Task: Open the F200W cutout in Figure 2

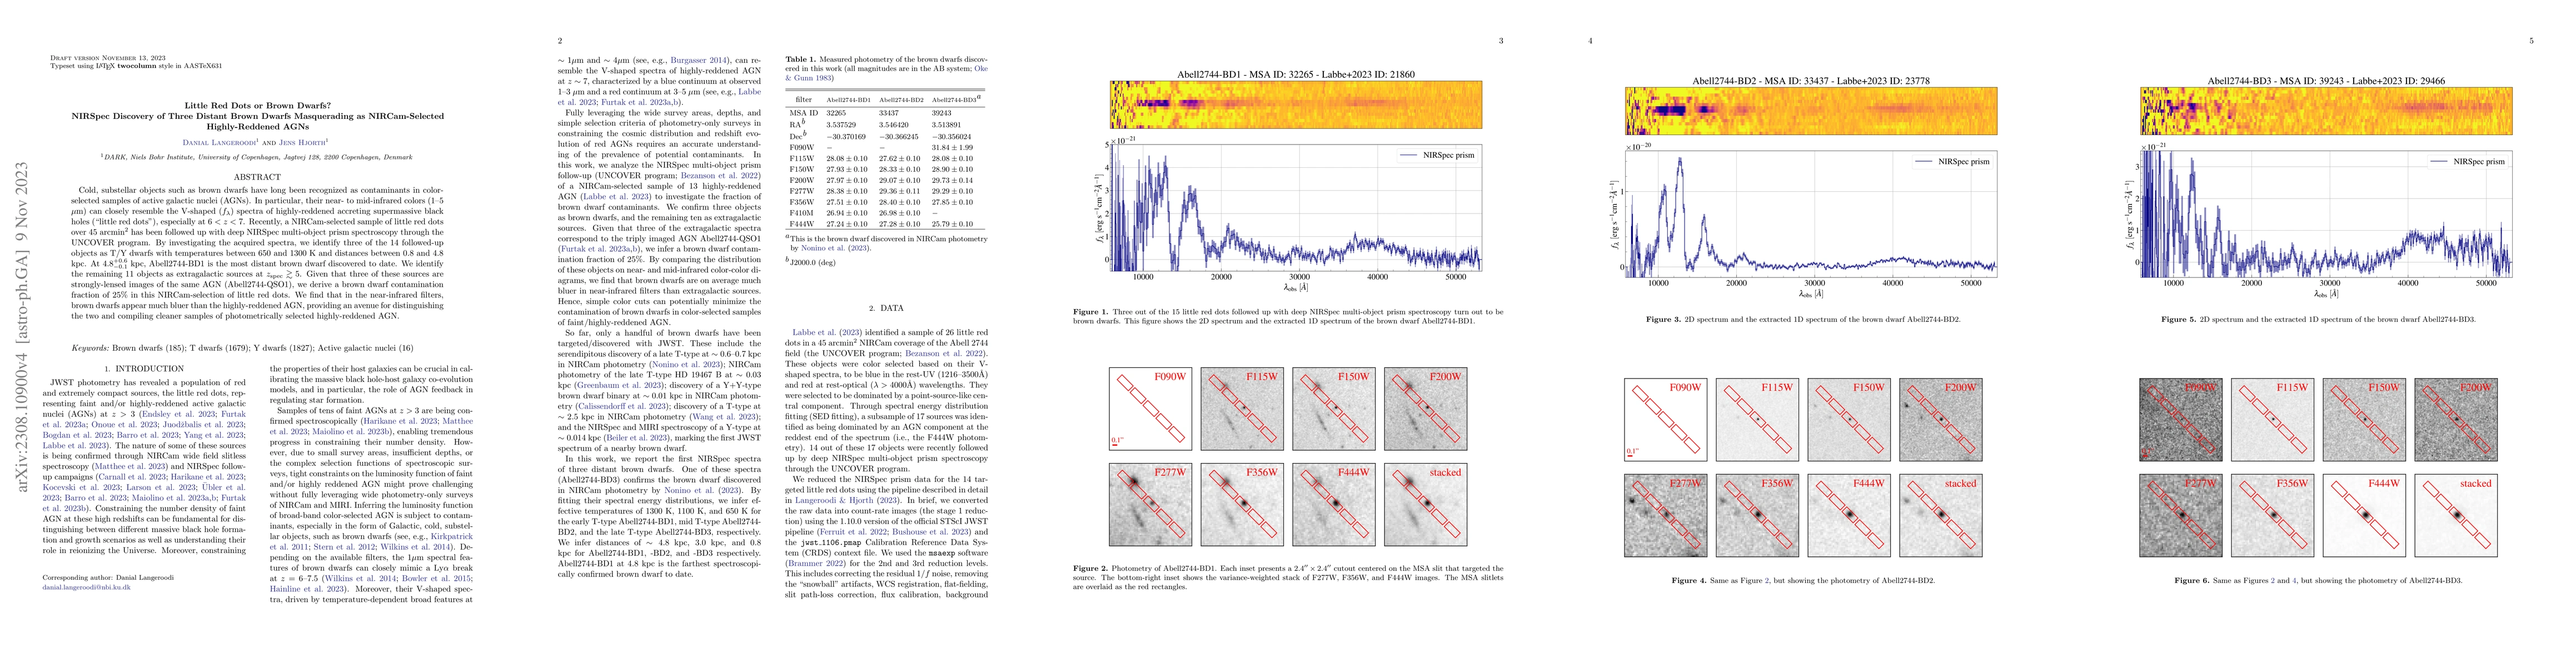Action: 1426,408
